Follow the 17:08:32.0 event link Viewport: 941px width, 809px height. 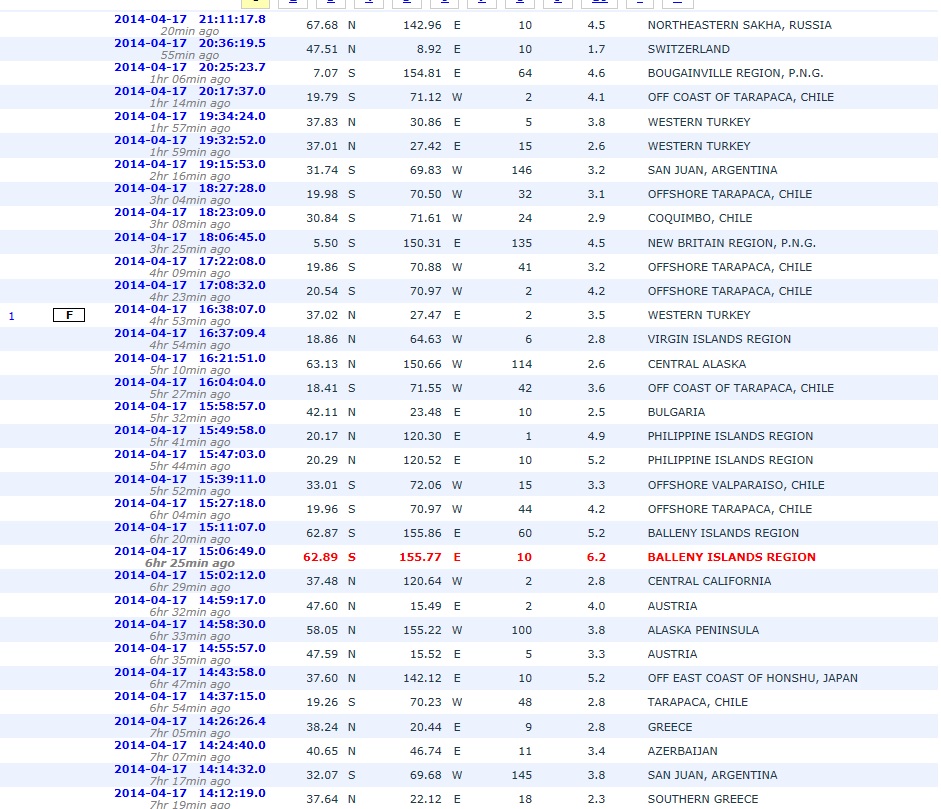point(190,286)
